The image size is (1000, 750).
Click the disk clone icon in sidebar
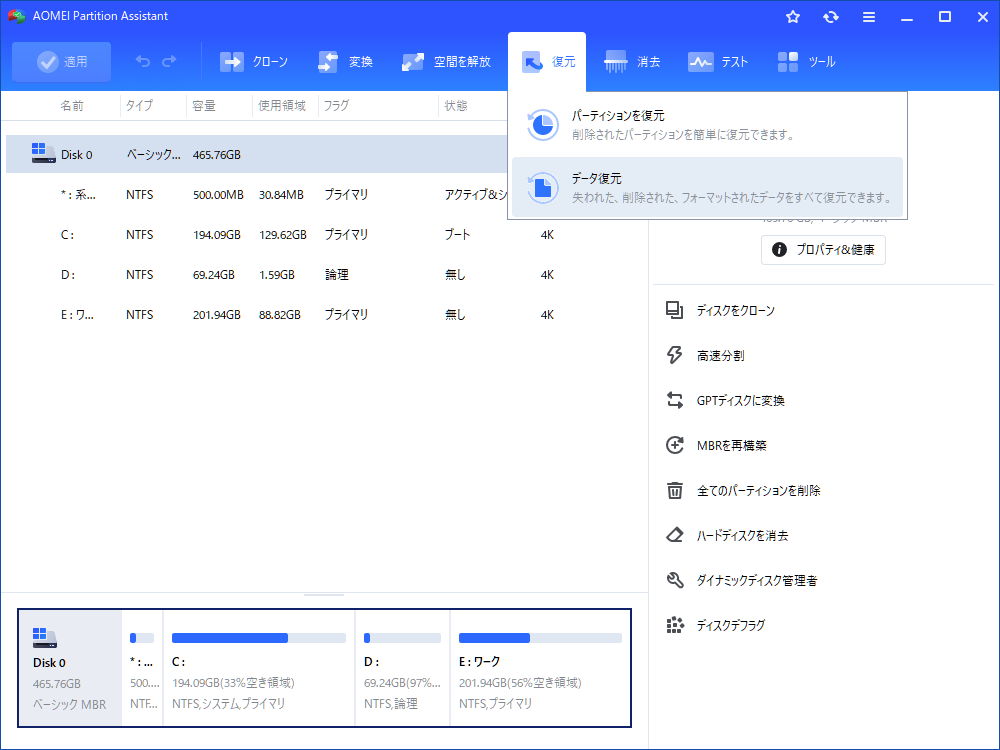[675, 310]
